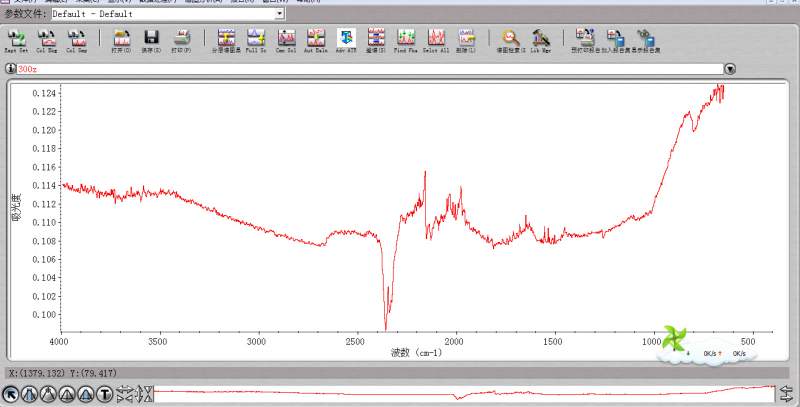Click the spectrum information 'i' icon

point(10,68)
